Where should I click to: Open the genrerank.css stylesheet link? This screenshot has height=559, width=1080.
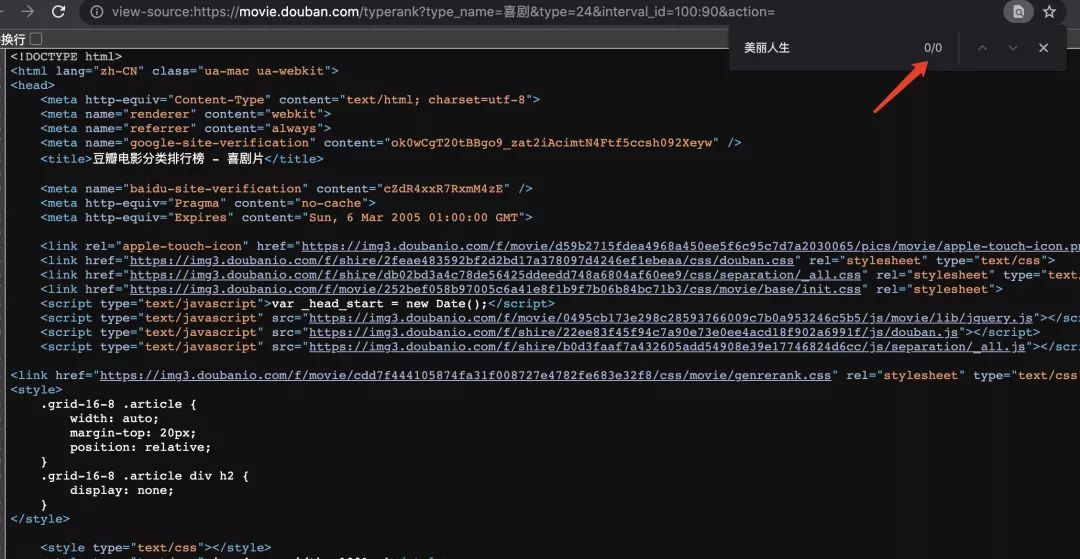pos(466,376)
